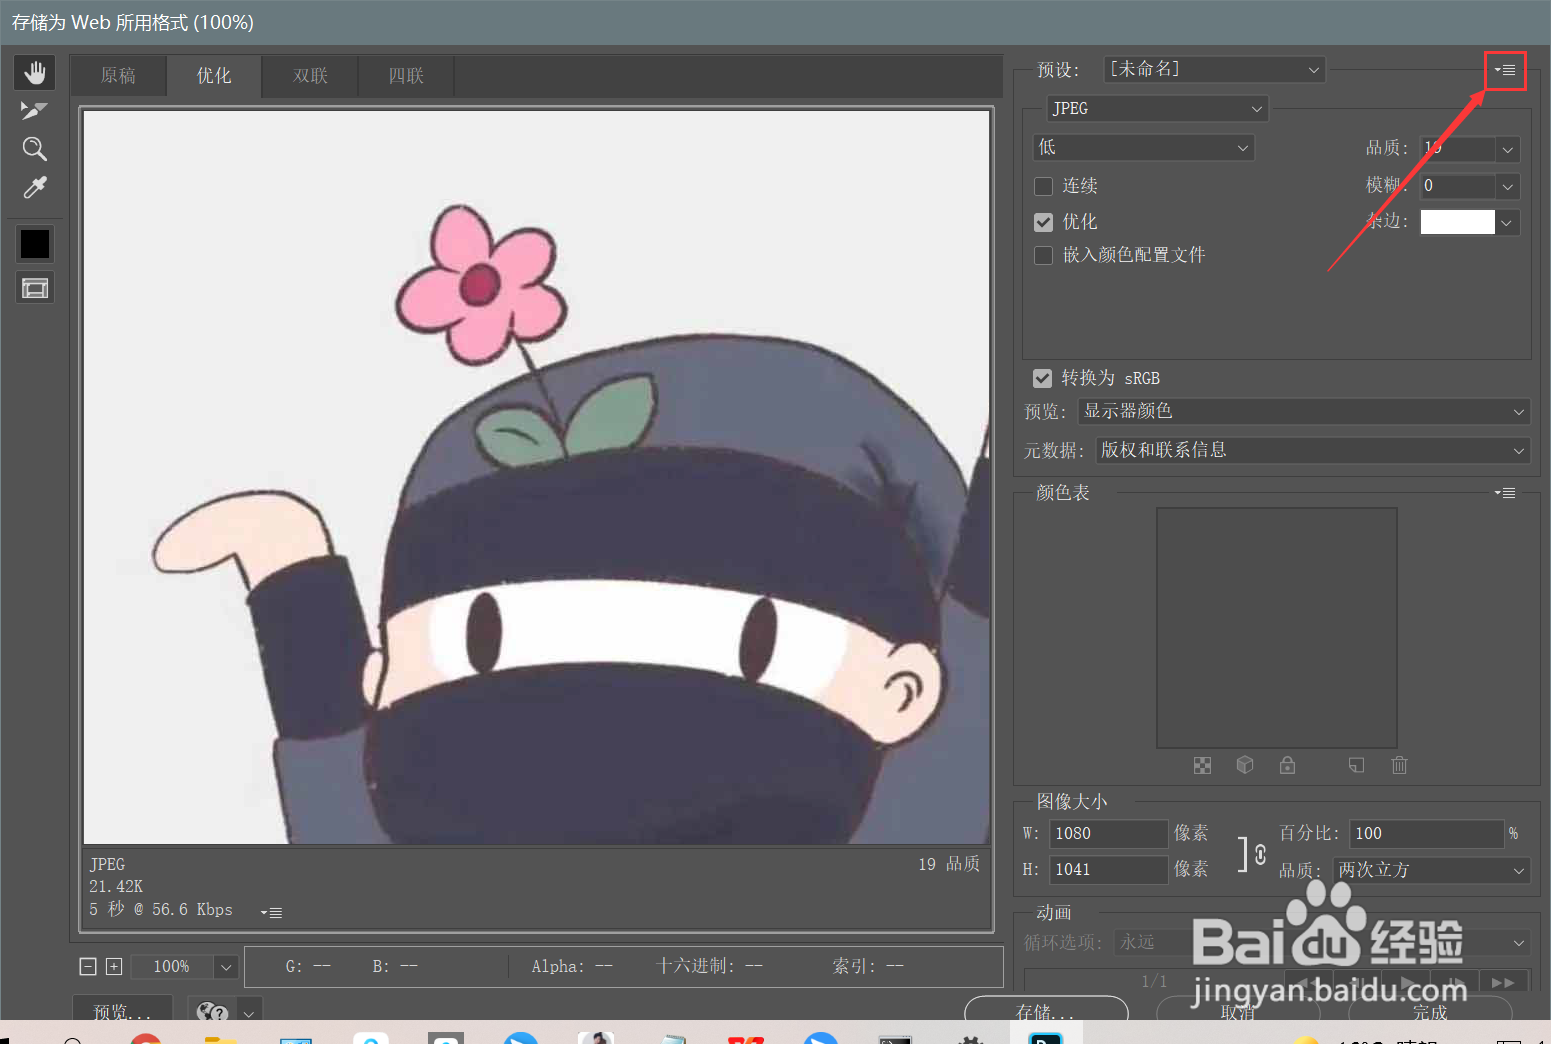Click the 19 品质 preview label
The height and width of the screenshot is (1044, 1551).
[x=949, y=864]
